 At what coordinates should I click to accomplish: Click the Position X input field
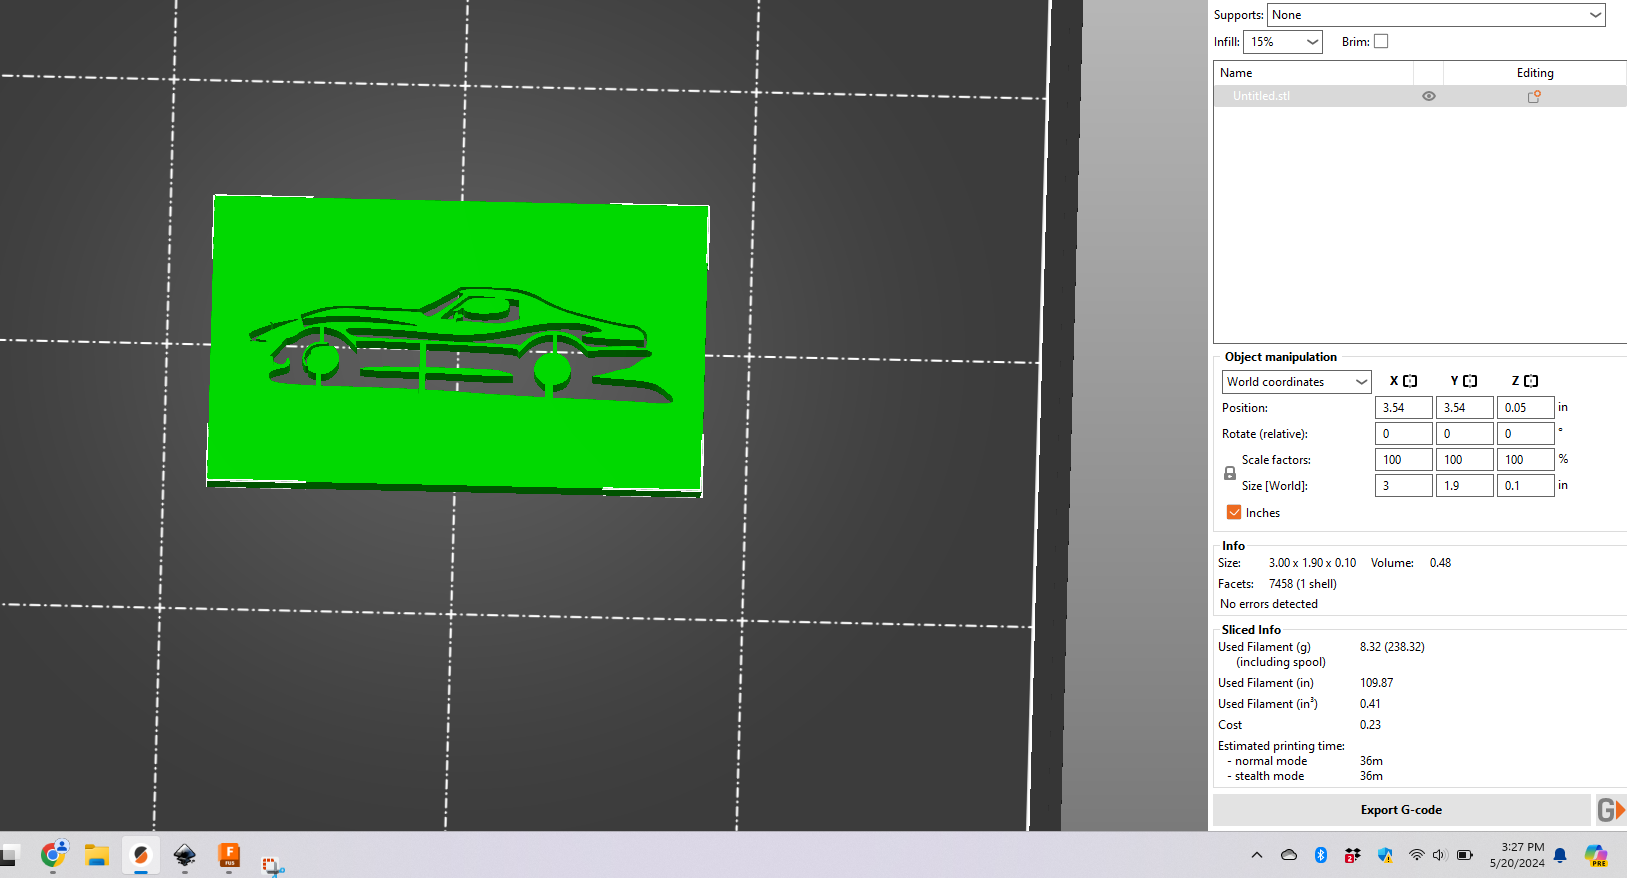point(1404,408)
